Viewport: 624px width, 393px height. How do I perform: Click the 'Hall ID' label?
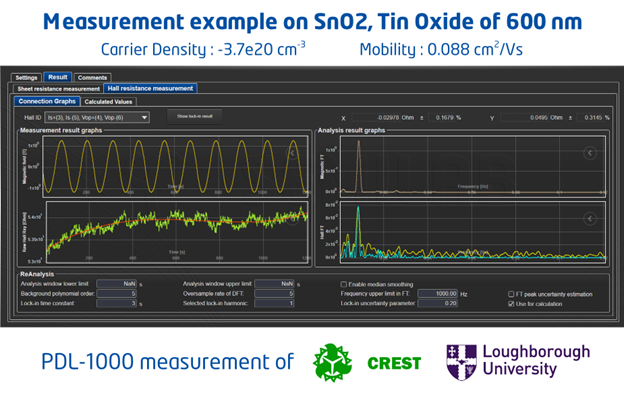[x=33, y=118]
